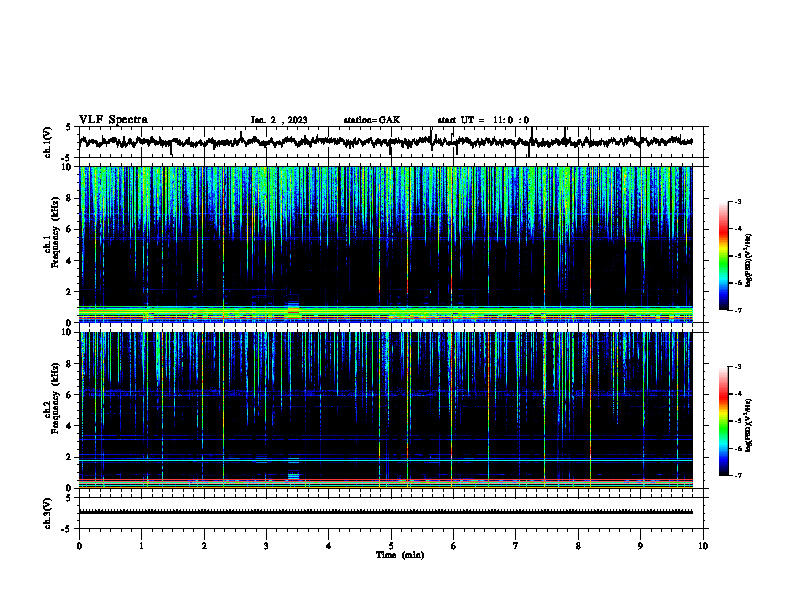Click the ch.1 color scale bar
Image resolution: width=792 pixels, height=612 pixels.
tap(723, 256)
